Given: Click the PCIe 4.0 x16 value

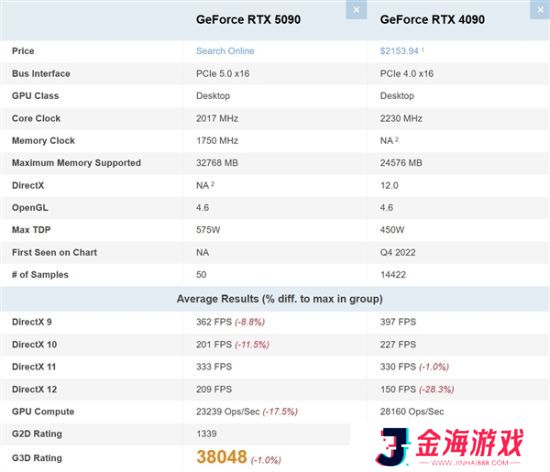Looking at the screenshot, I should coord(407,74).
